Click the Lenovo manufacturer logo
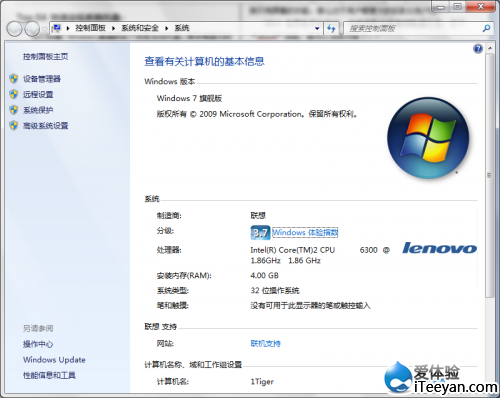Viewport: 500px width, 398px height. 440,248
